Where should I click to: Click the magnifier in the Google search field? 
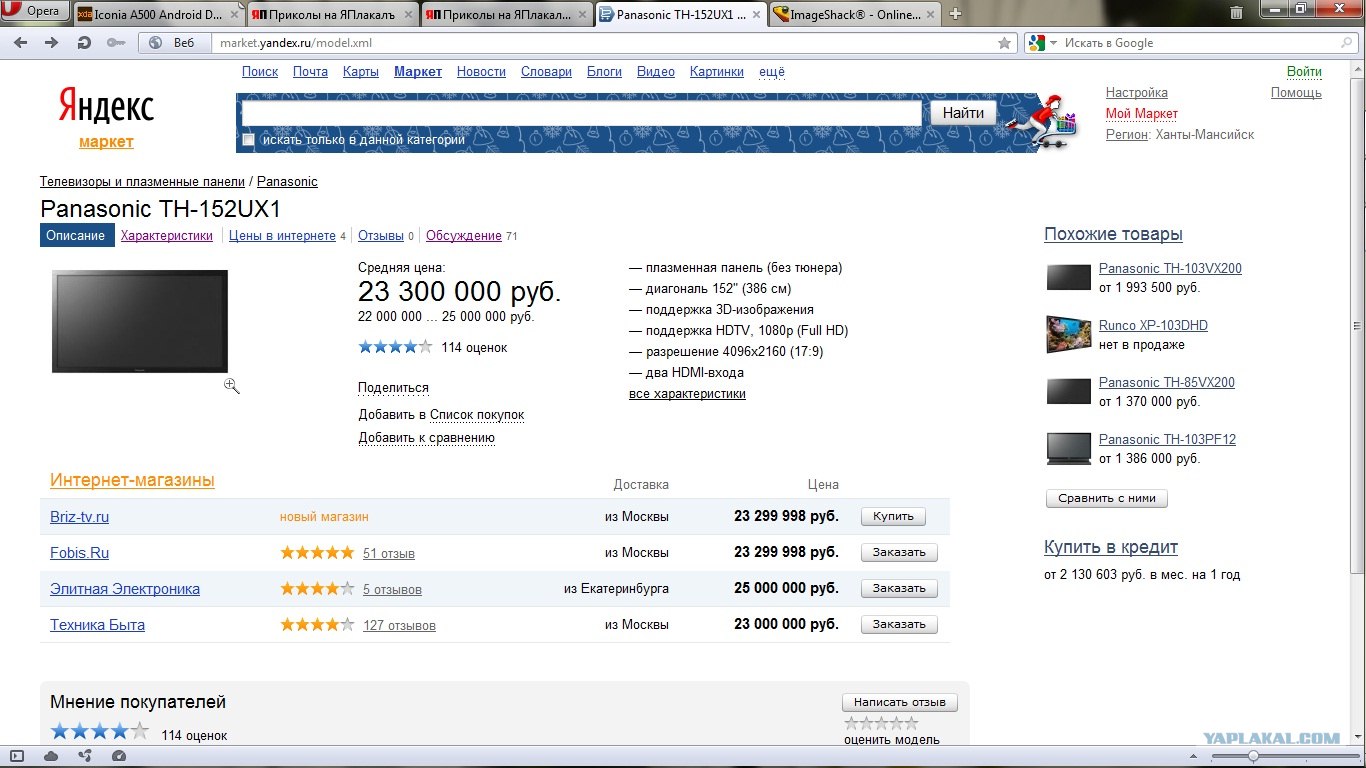click(x=1346, y=43)
